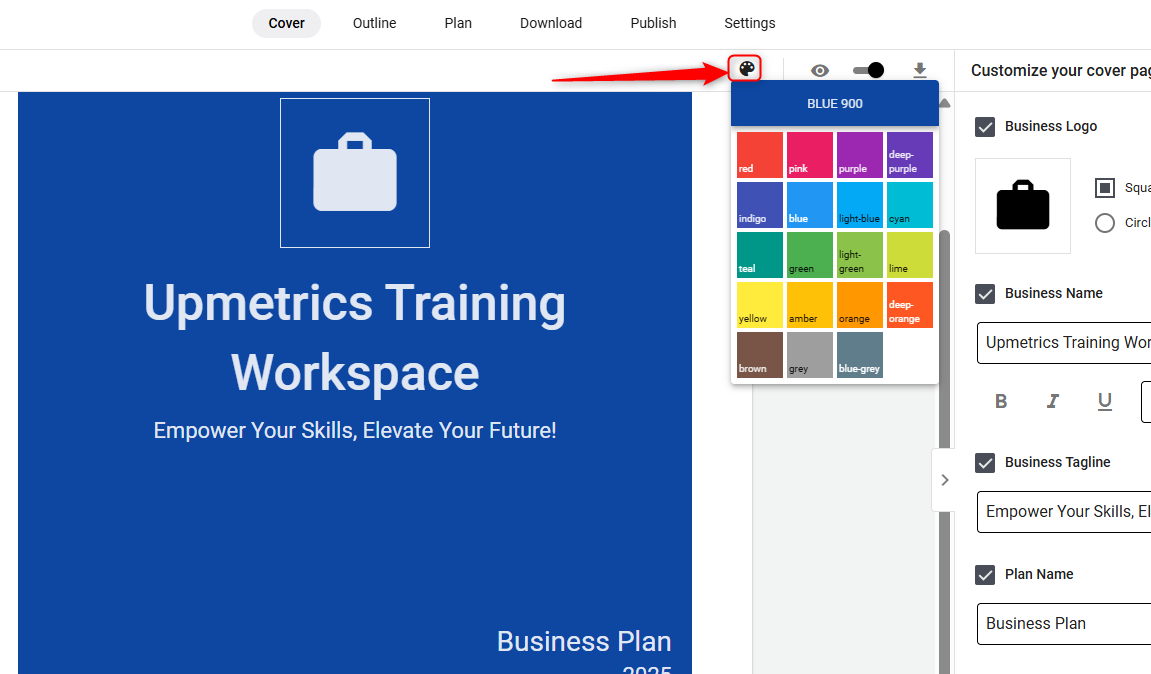Click the download arrow icon in toolbar
This screenshot has height=674, width=1151.
pos(920,70)
